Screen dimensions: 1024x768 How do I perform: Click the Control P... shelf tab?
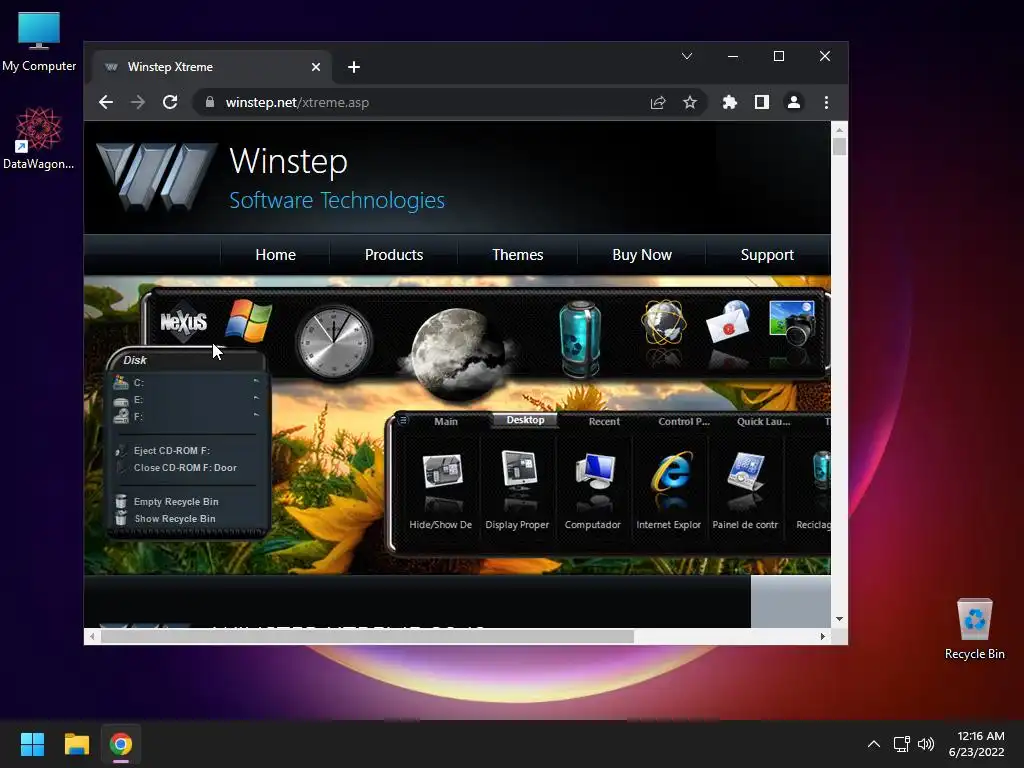click(x=684, y=421)
